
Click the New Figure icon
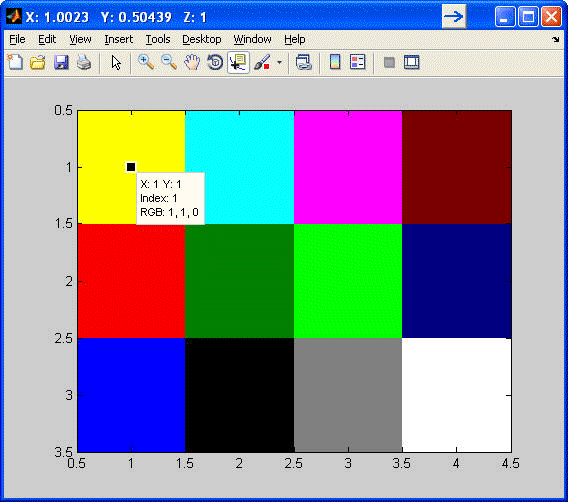coord(15,63)
